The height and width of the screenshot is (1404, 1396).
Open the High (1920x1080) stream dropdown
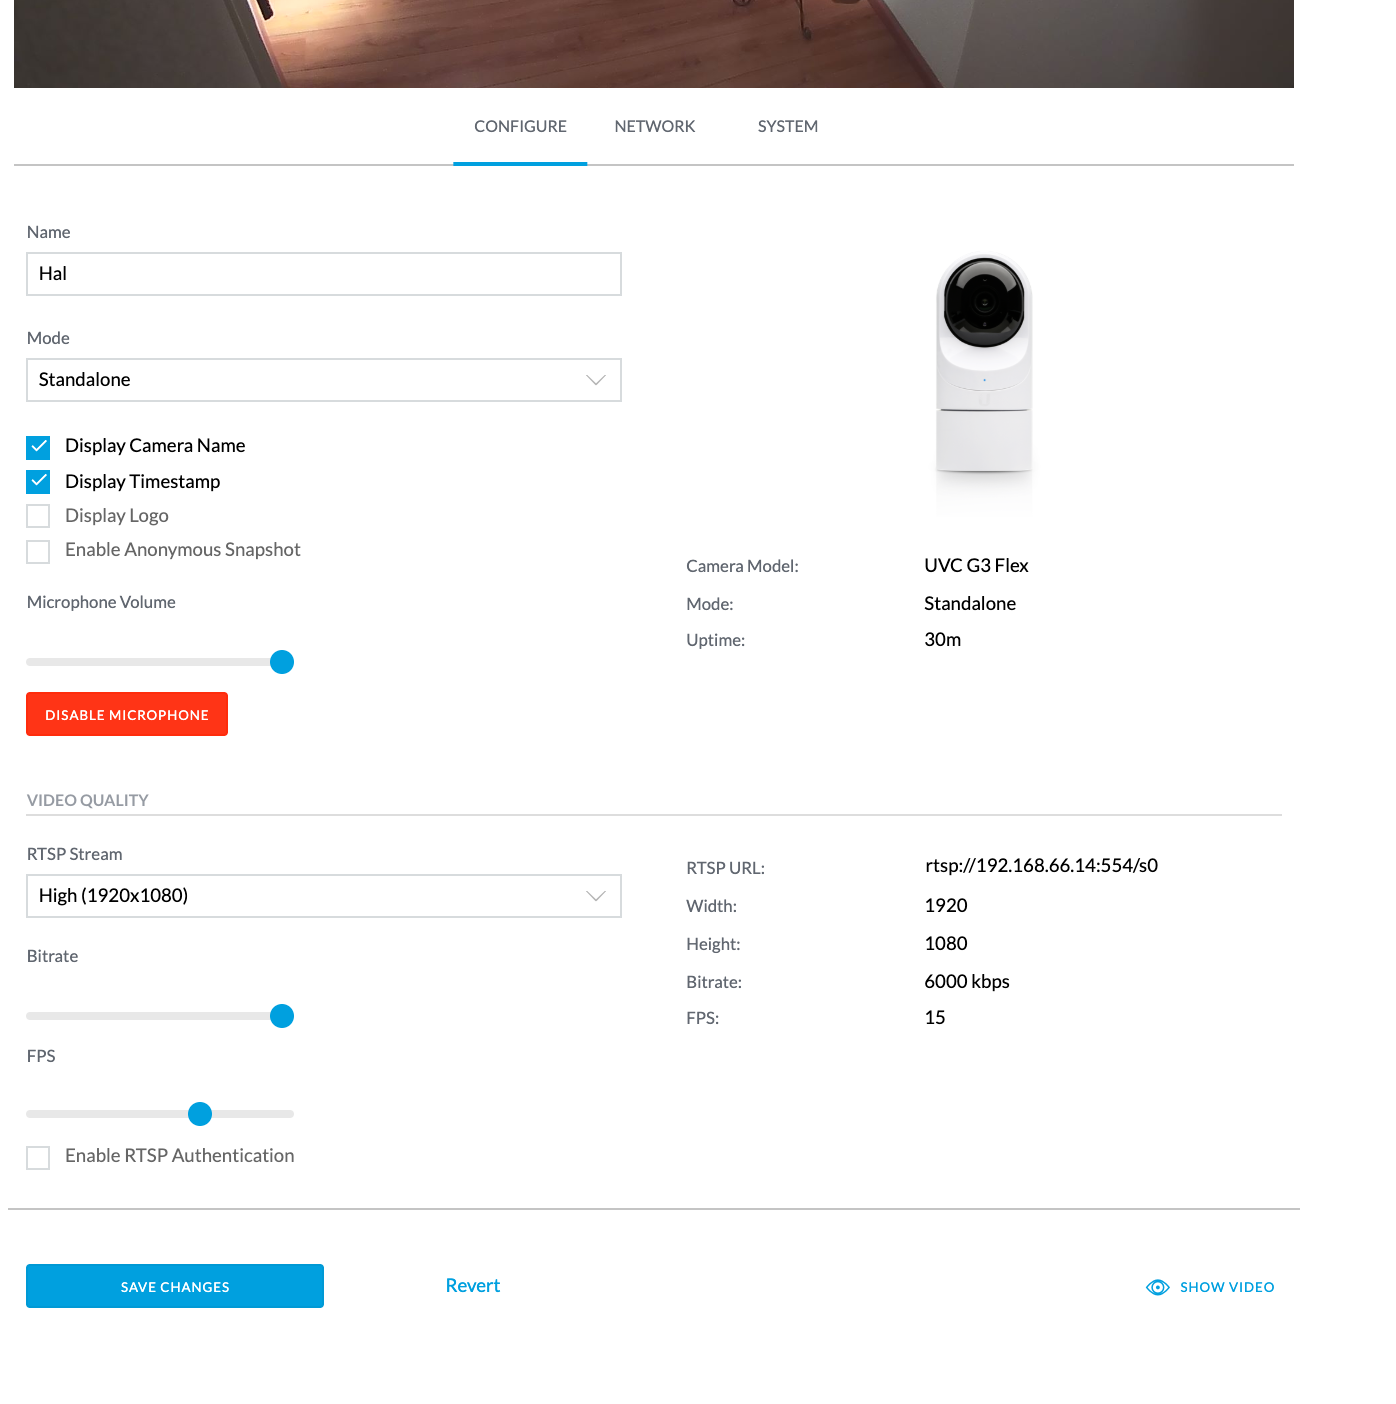[324, 896]
